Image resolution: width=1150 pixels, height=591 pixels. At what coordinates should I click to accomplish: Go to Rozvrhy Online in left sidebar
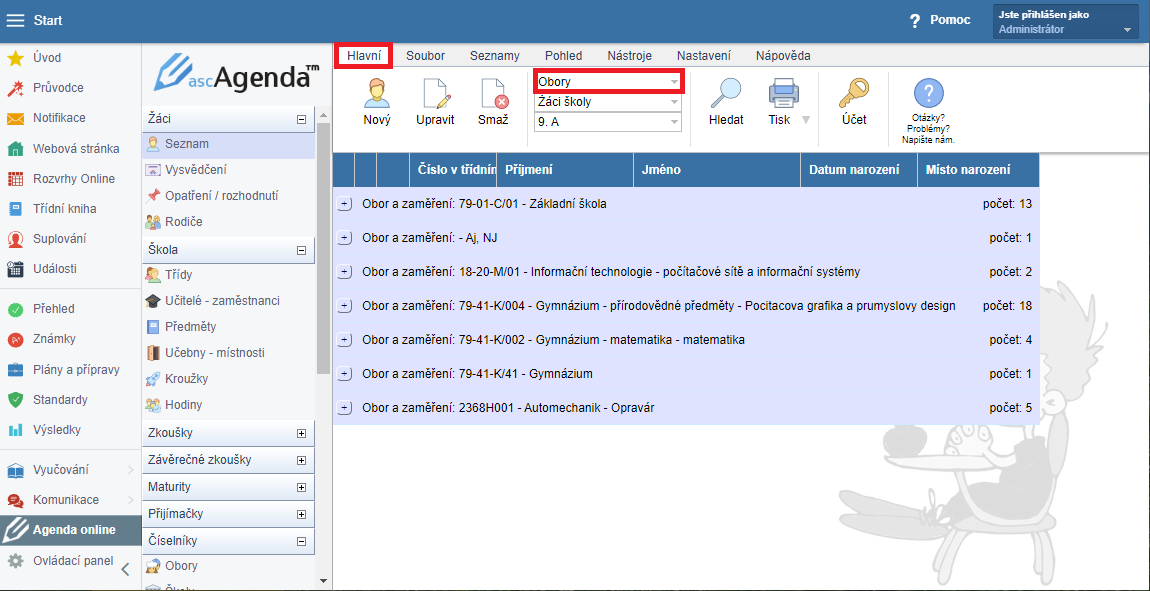tap(73, 179)
